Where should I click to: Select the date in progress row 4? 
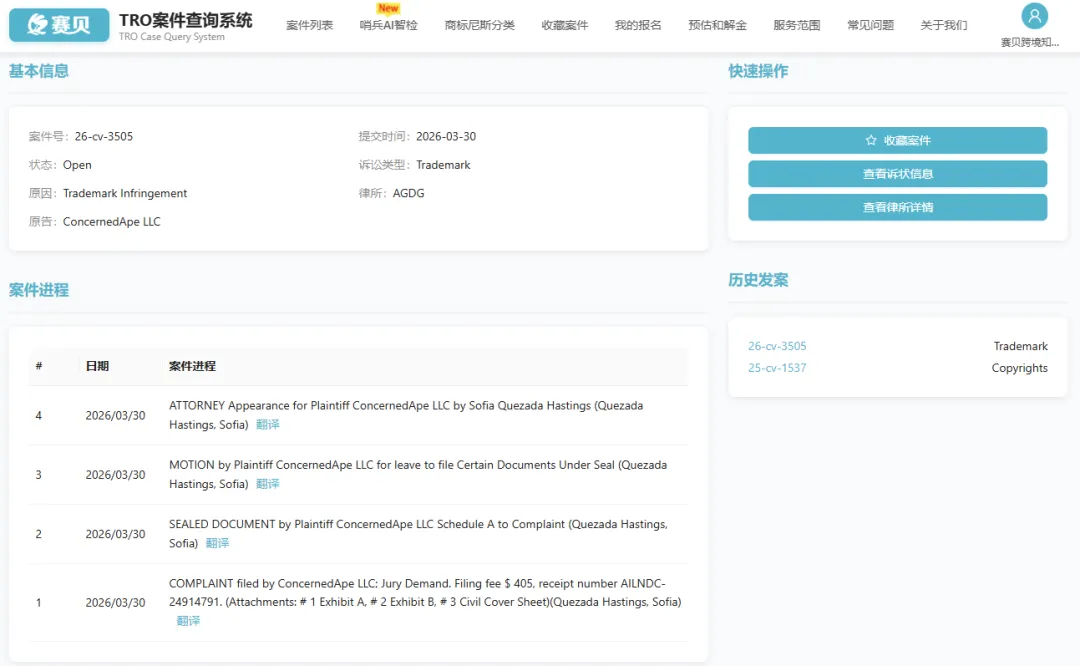coord(115,416)
